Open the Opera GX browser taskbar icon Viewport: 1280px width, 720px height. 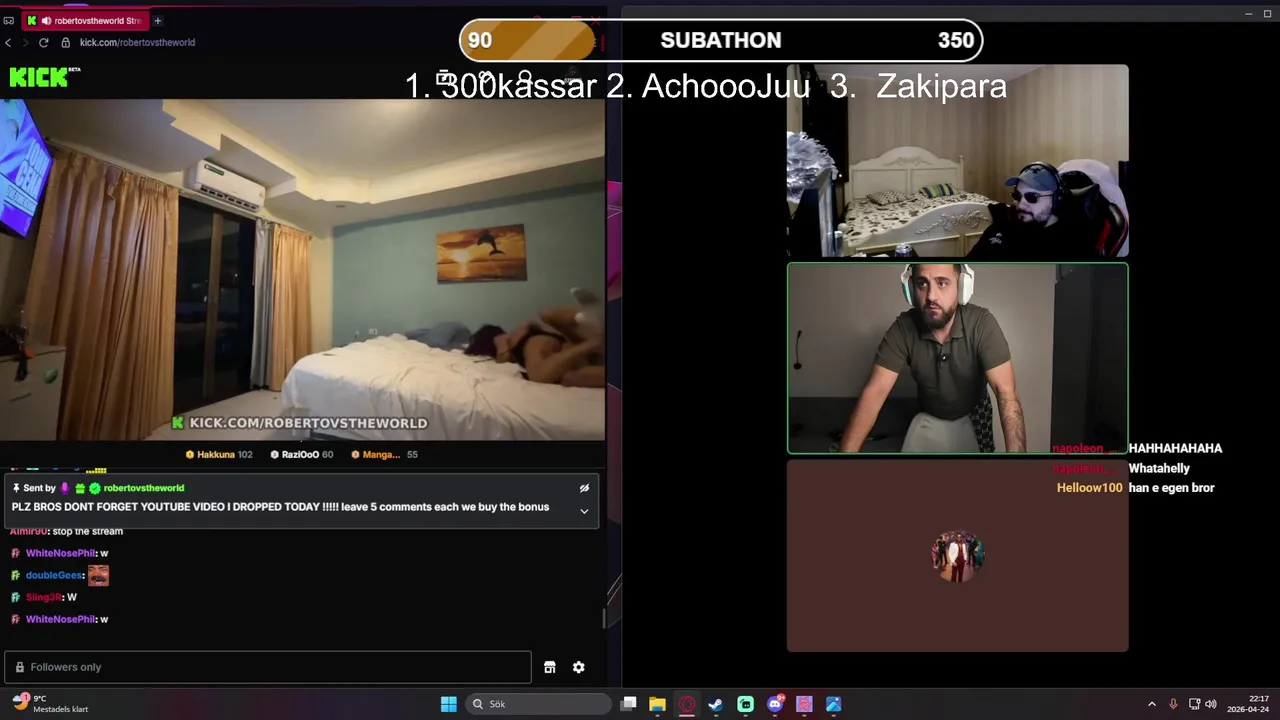point(687,704)
